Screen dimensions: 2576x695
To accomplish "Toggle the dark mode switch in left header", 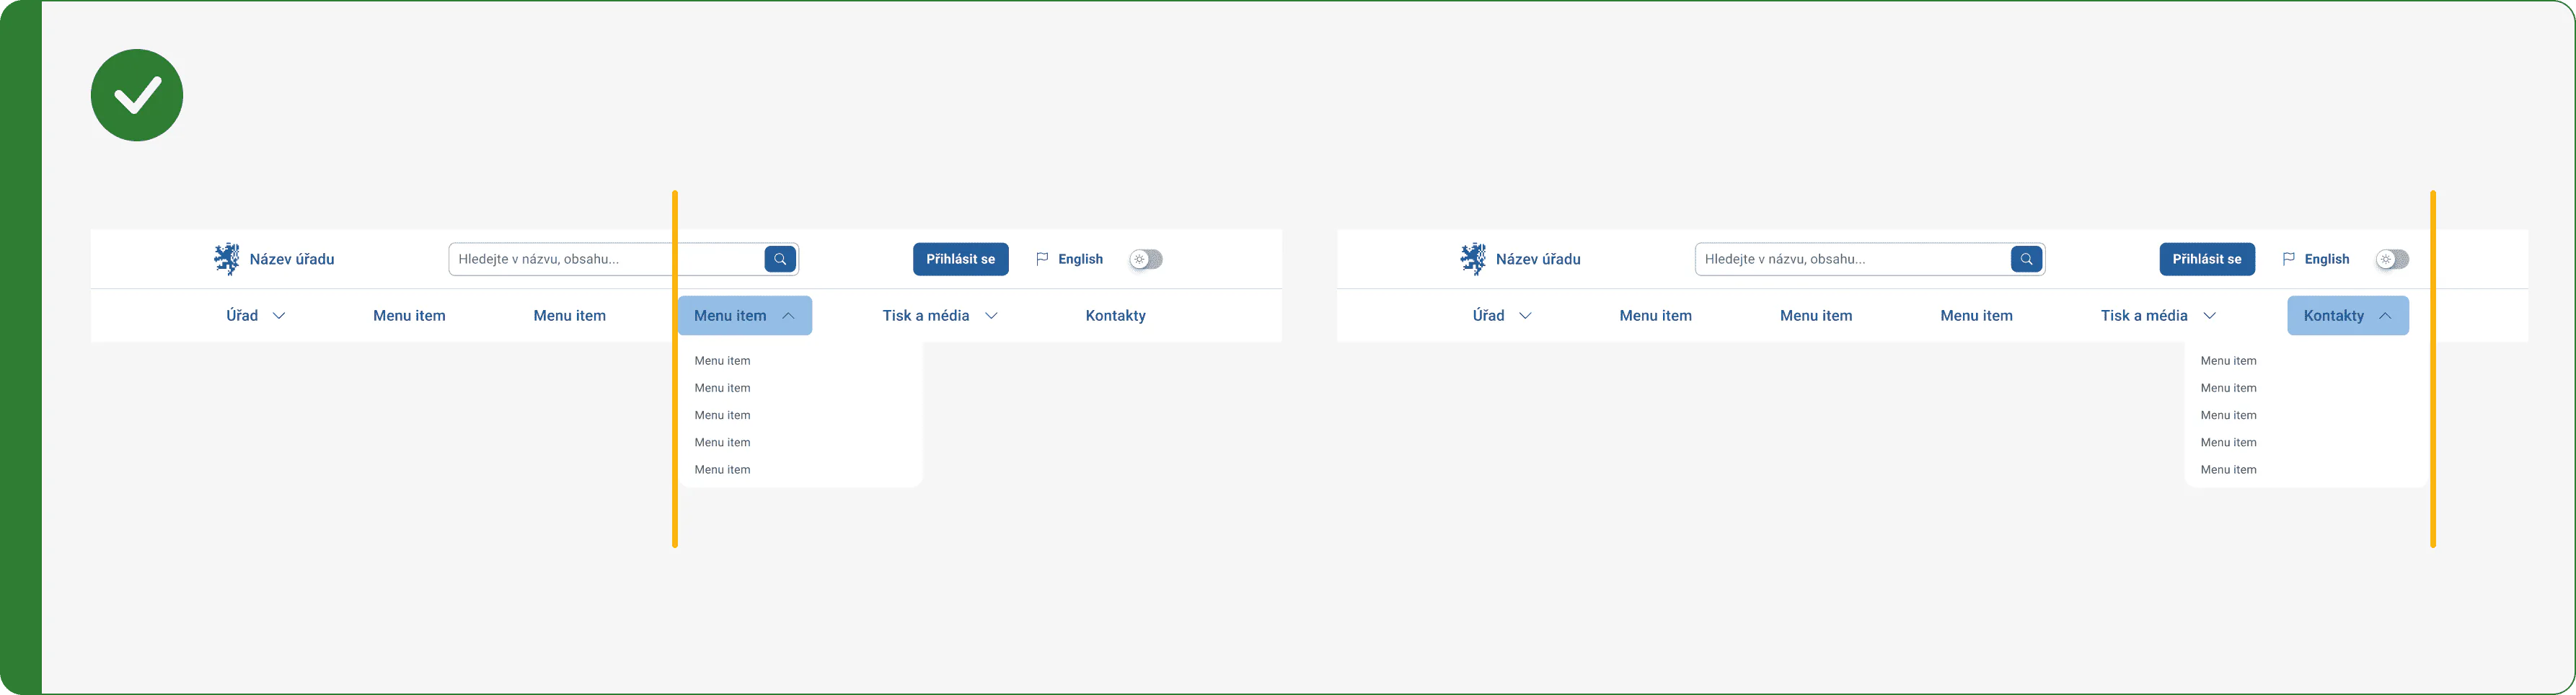I will (x=1146, y=259).
